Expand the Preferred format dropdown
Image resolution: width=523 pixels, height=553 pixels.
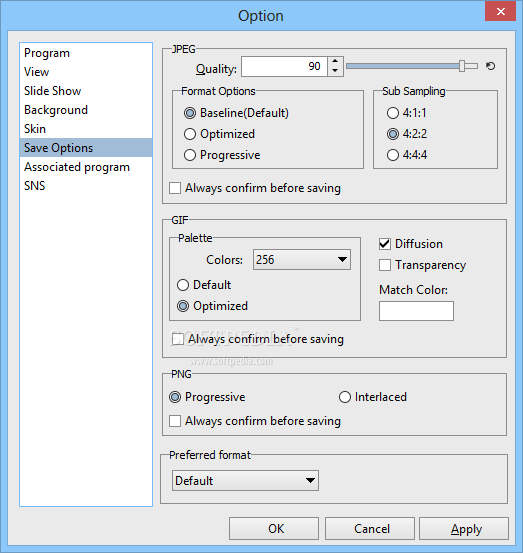245,480
